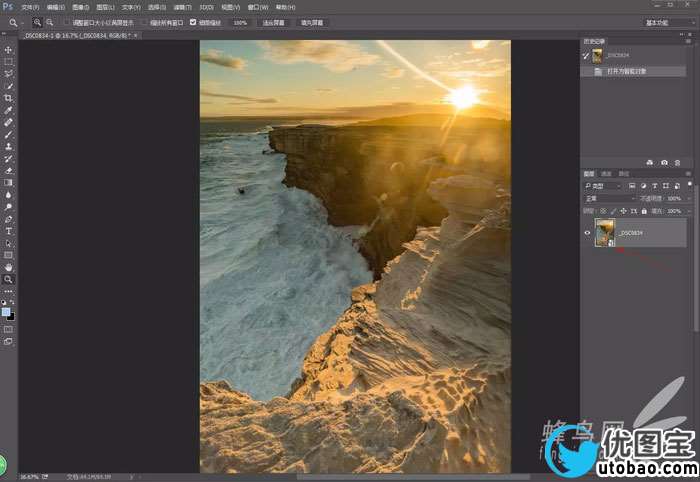Switch to the Paths tab

623,174
